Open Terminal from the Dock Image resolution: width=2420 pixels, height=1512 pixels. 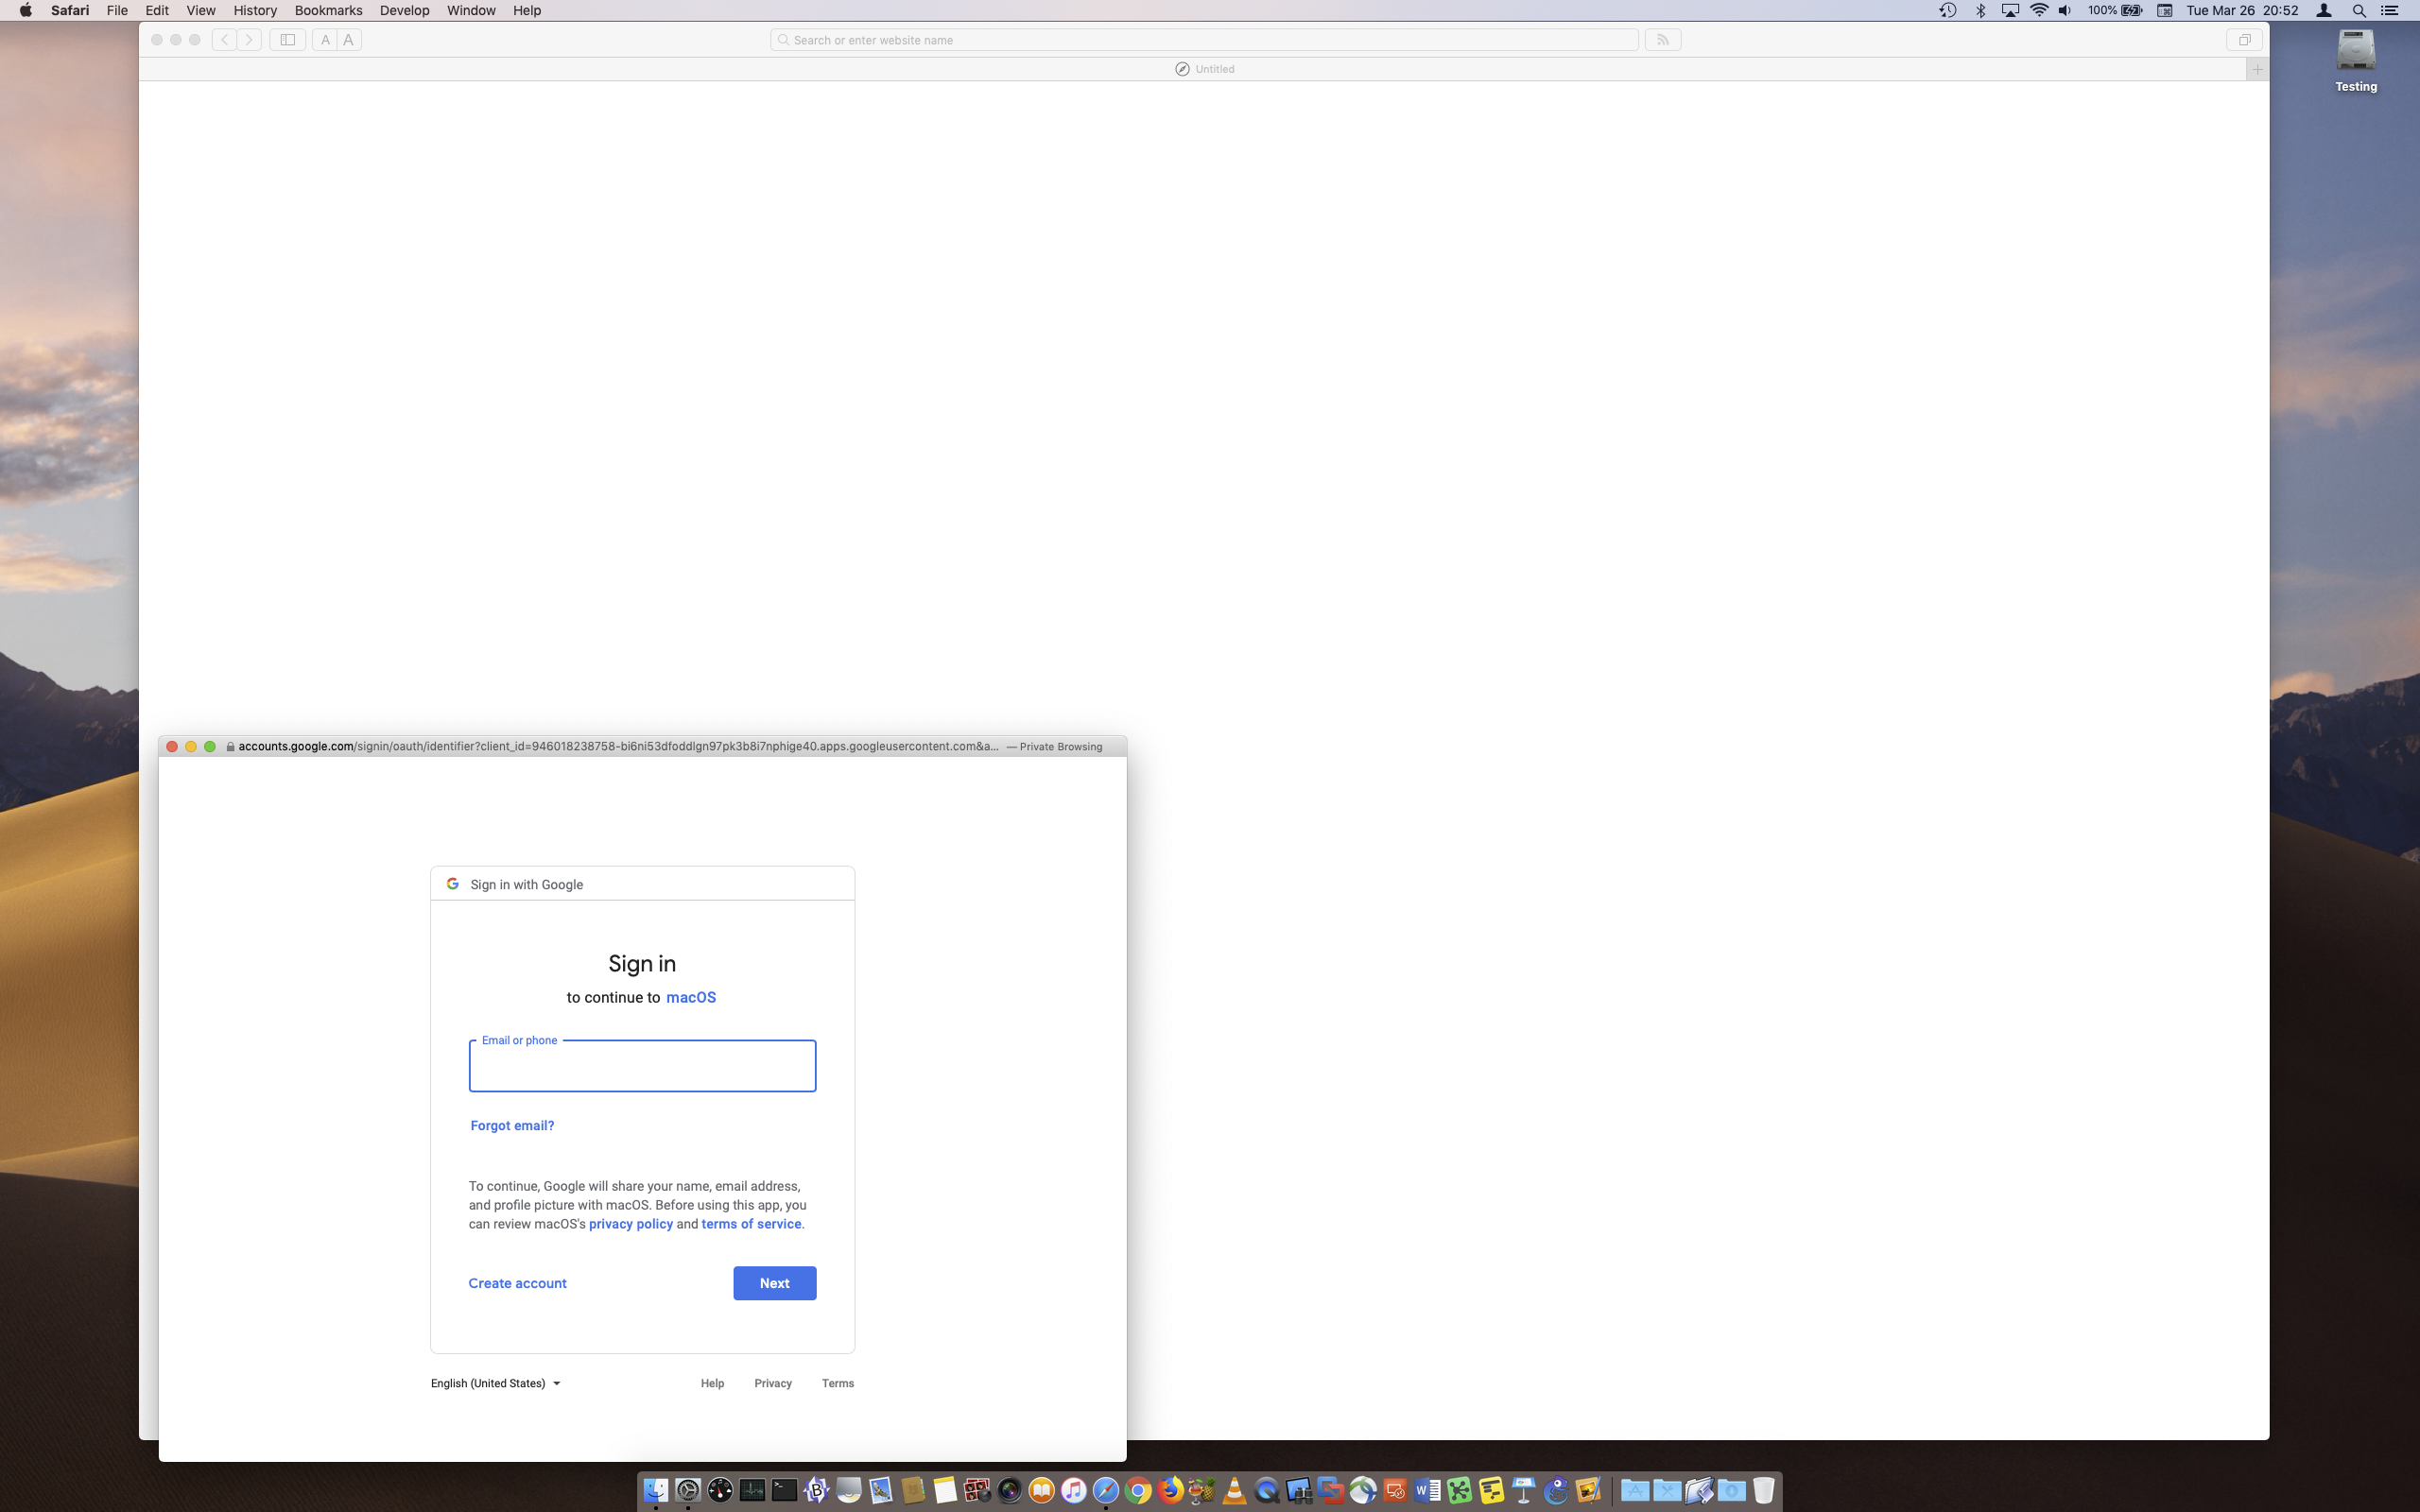click(x=784, y=1491)
